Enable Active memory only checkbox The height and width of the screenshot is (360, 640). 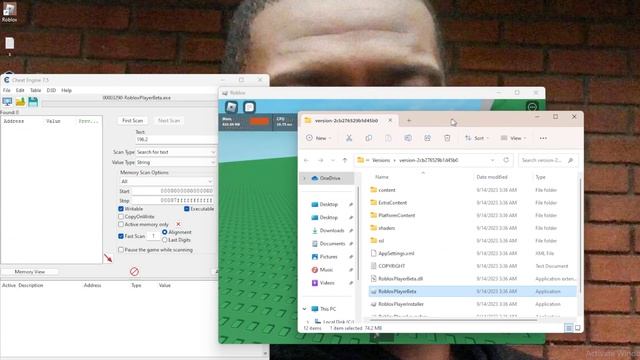pos(121,224)
